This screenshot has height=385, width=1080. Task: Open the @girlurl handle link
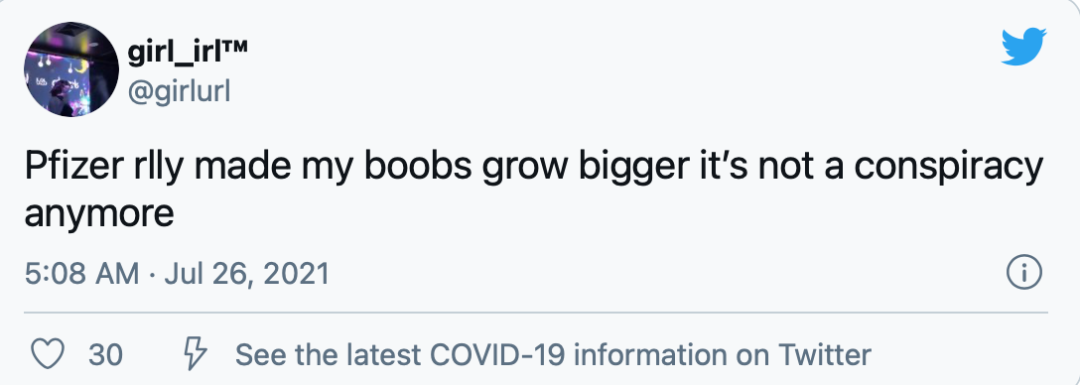(x=178, y=90)
